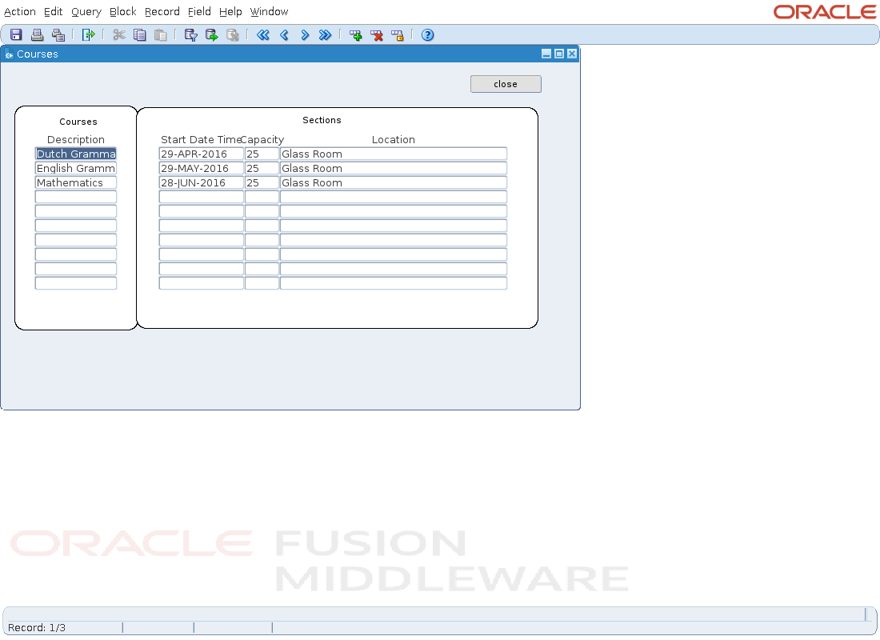Select the Dutch Grammar course field

point(76,154)
